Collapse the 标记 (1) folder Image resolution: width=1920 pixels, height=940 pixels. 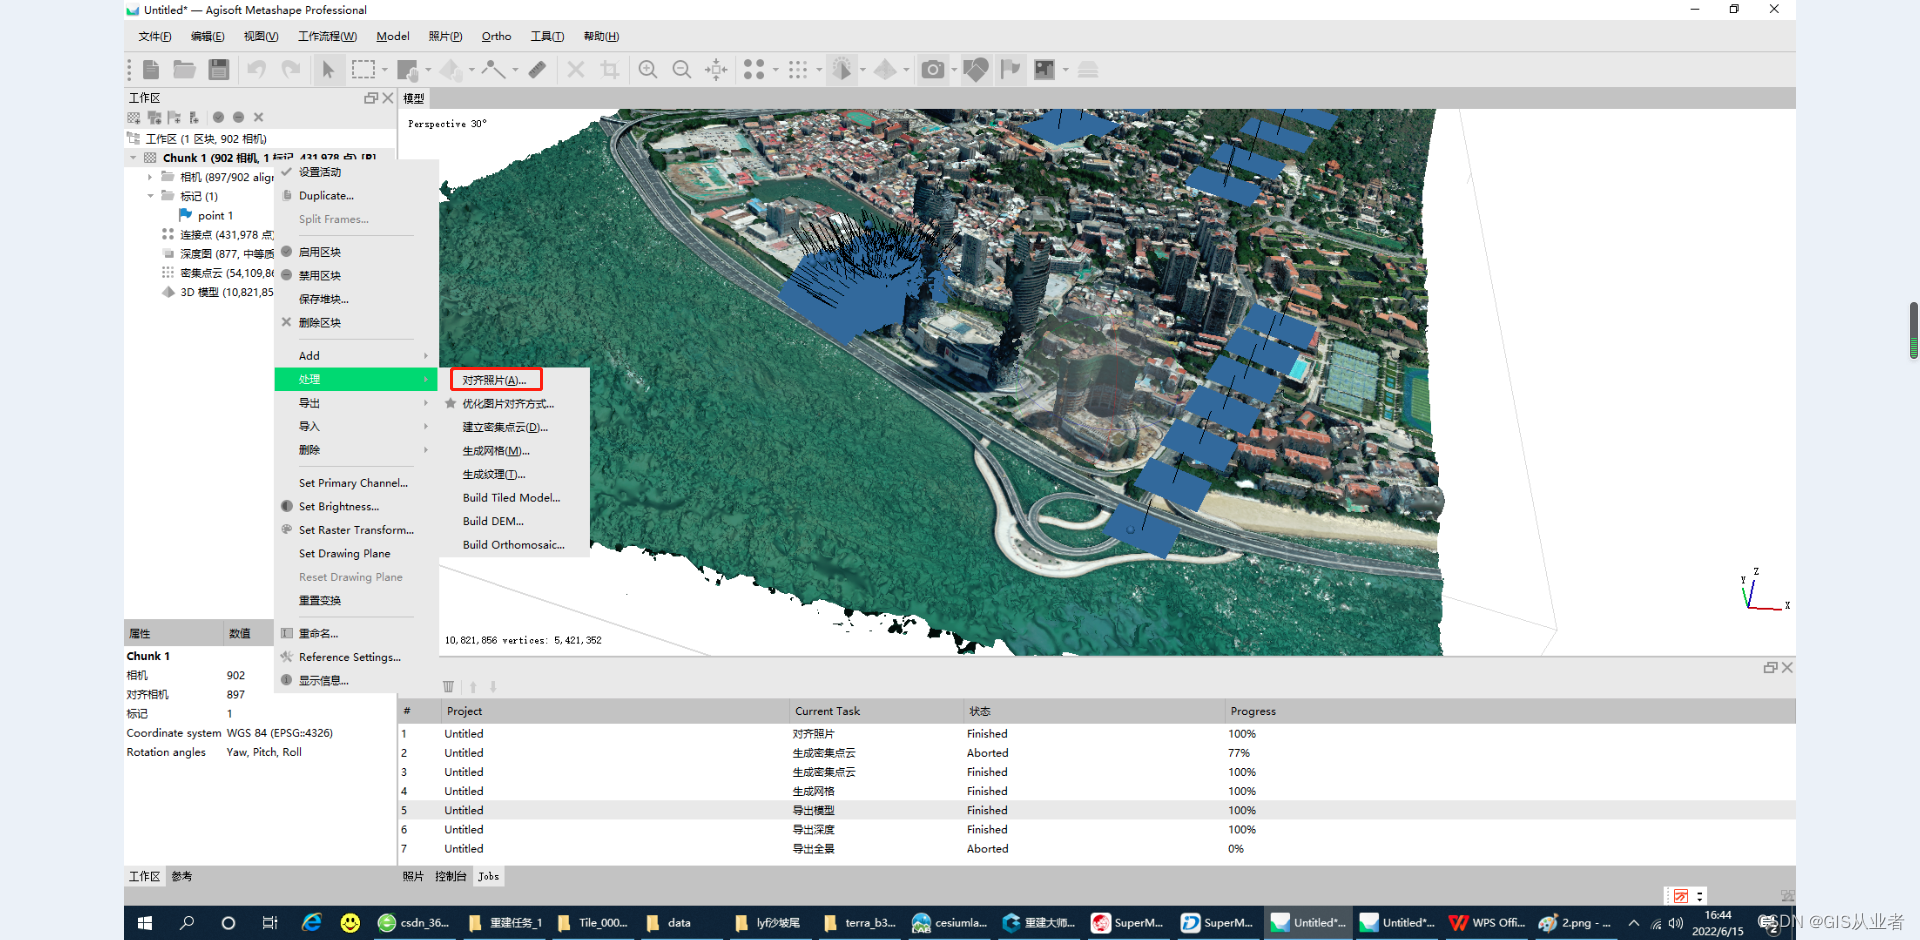point(152,196)
